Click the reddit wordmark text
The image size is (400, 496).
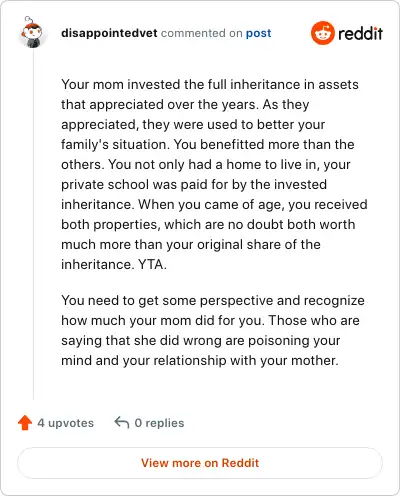tap(360, 33)
